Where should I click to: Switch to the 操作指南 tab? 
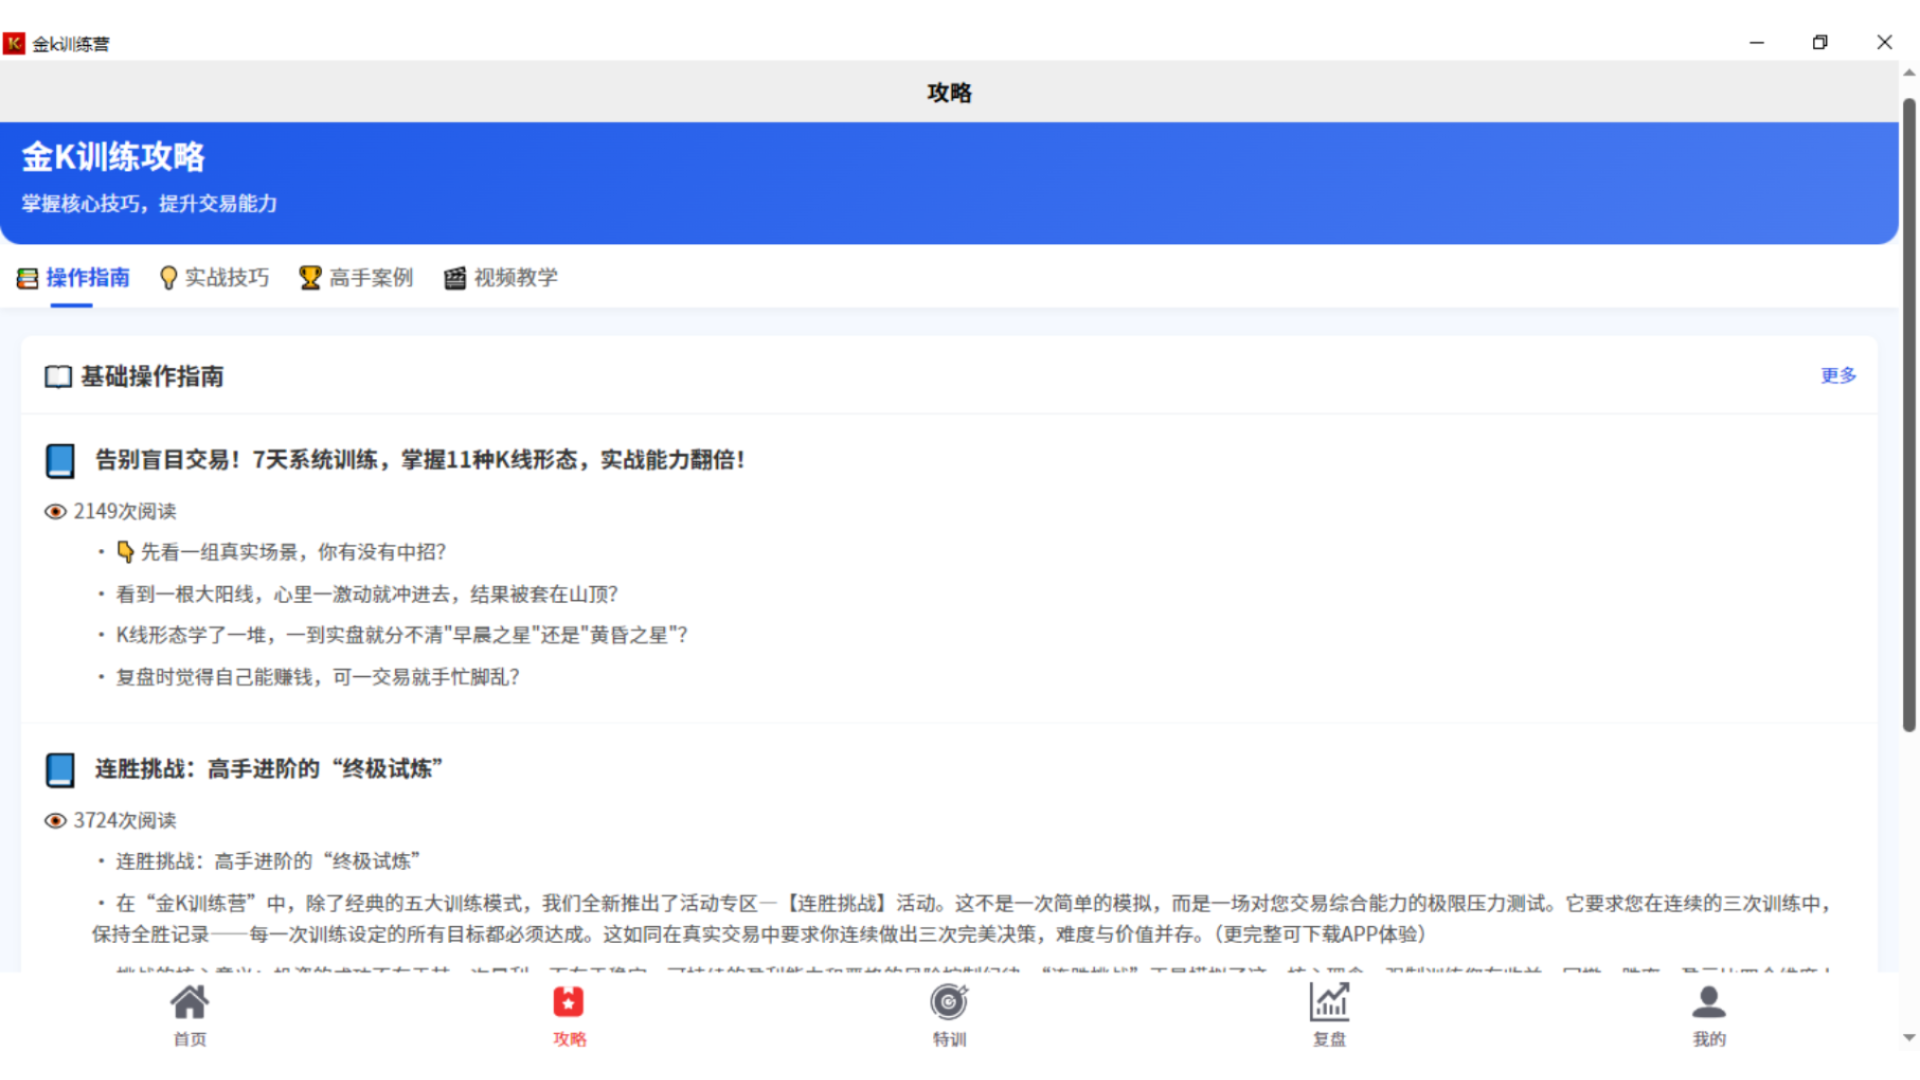(73, 278)
